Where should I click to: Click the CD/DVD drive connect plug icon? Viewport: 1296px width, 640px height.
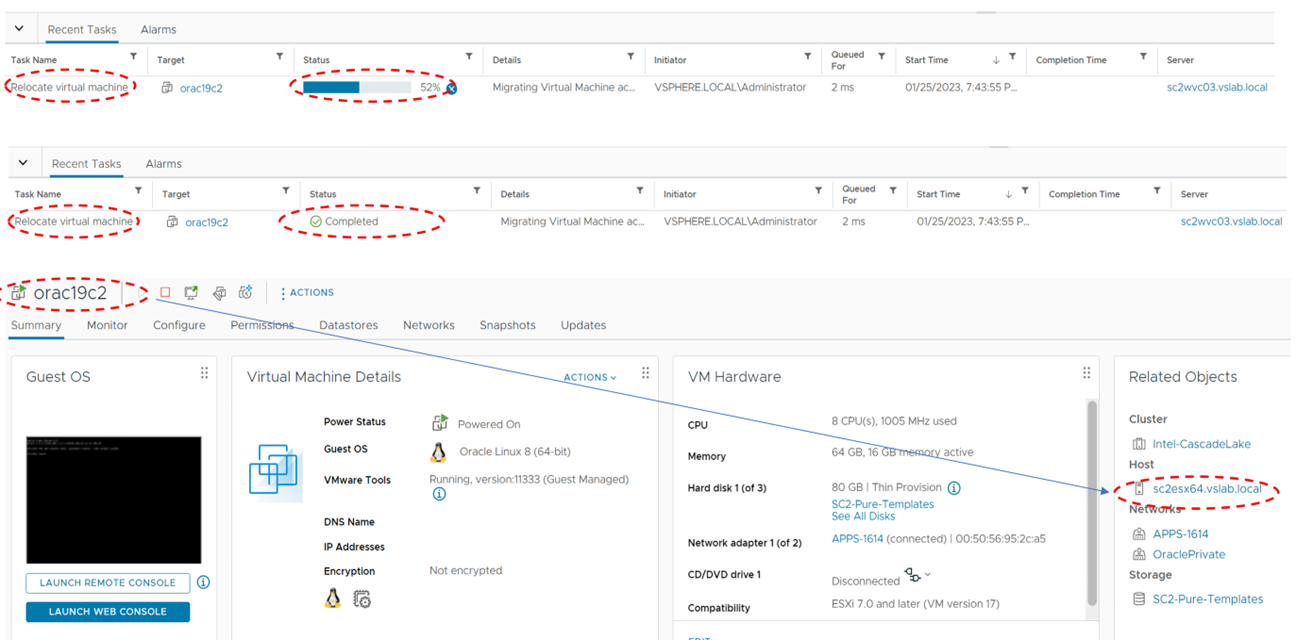(911, 575)
